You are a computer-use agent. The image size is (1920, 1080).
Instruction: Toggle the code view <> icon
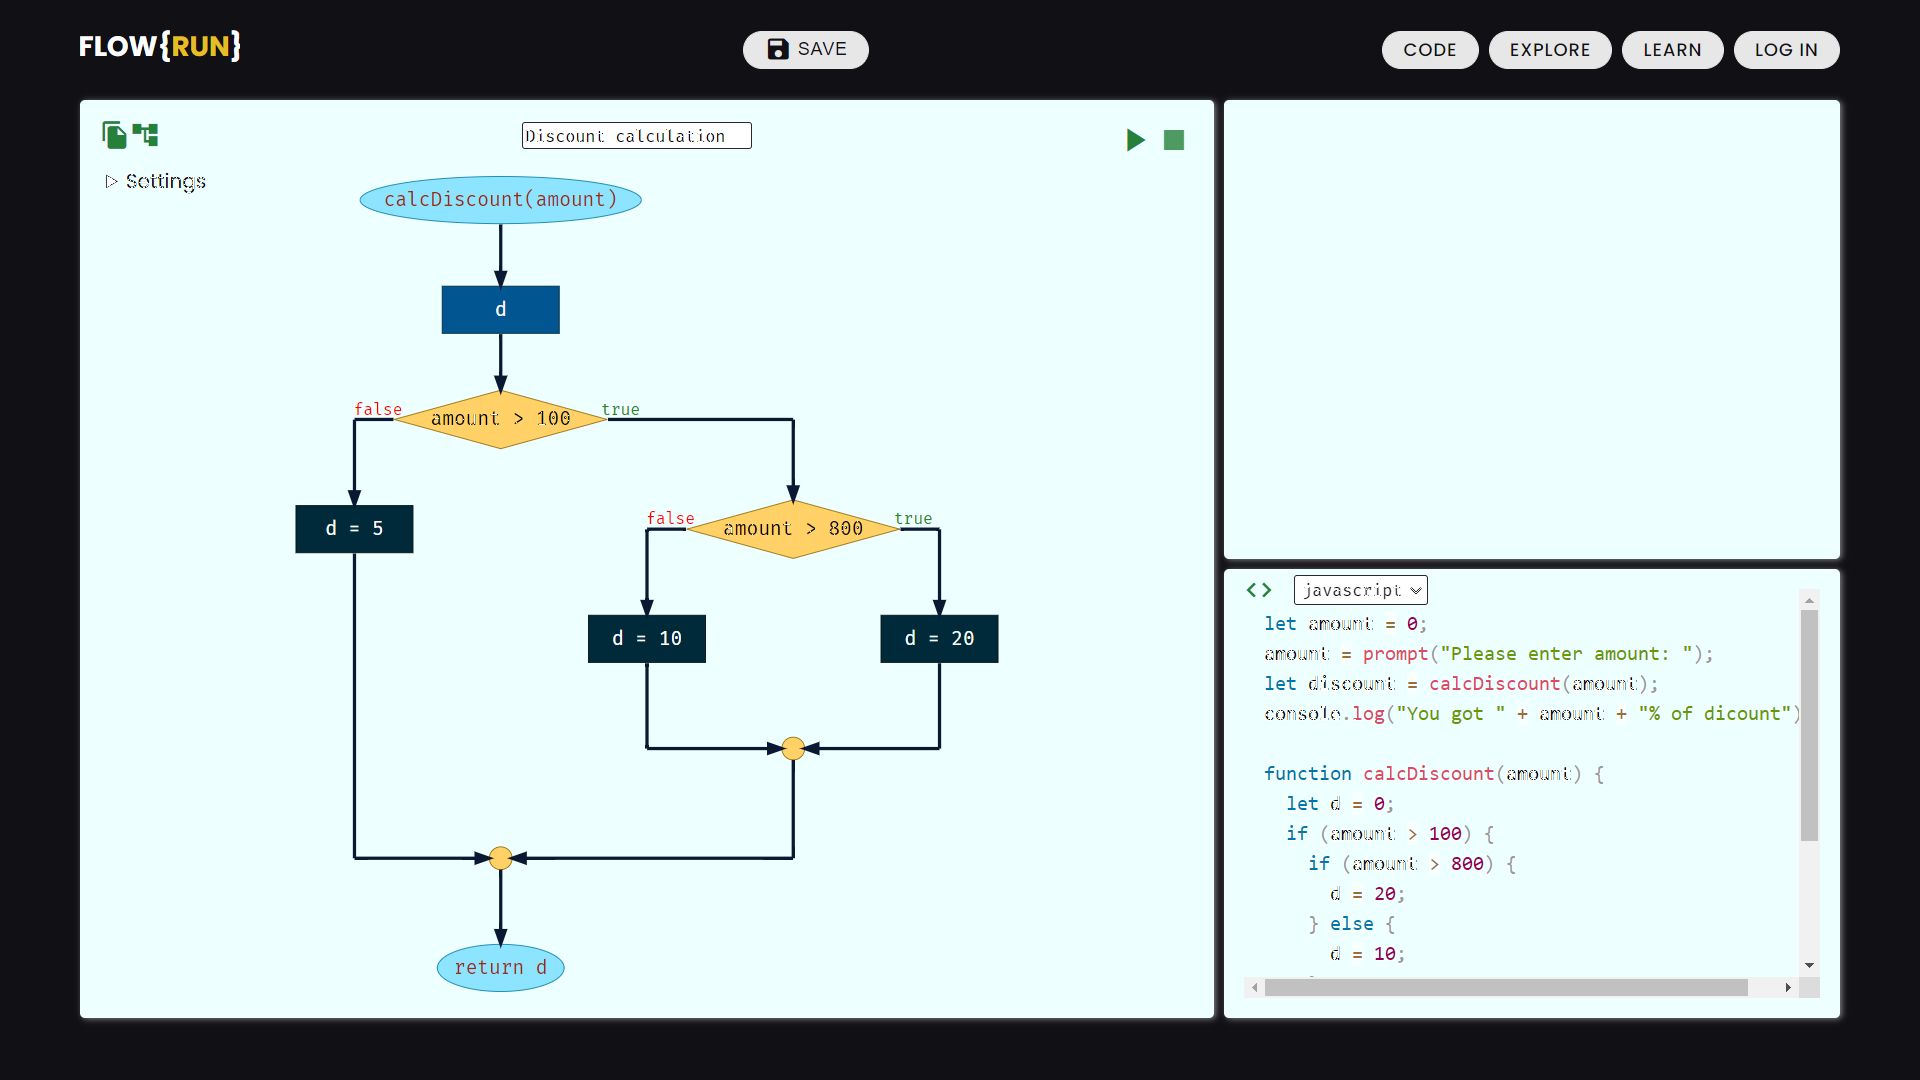click(1258, 590)
